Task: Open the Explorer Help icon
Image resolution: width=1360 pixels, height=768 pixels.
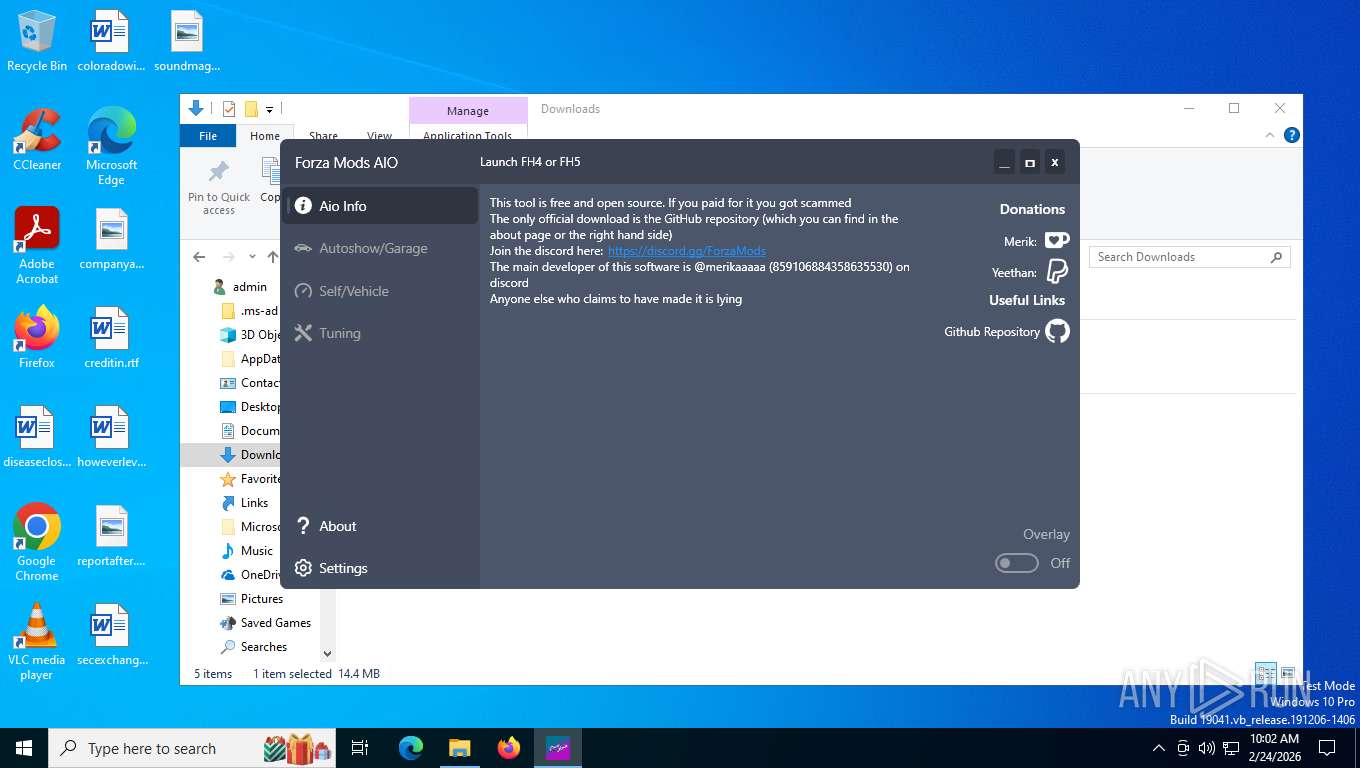Action: pos(1292,135)
